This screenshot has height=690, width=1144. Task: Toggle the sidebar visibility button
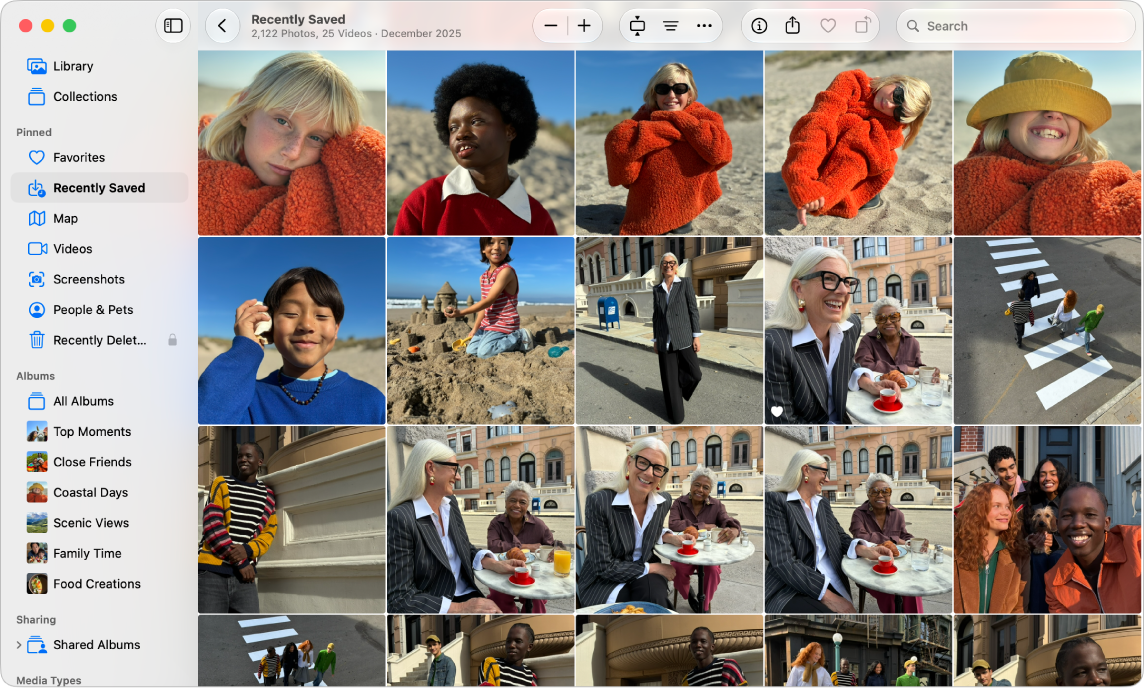tap(173, 26)
